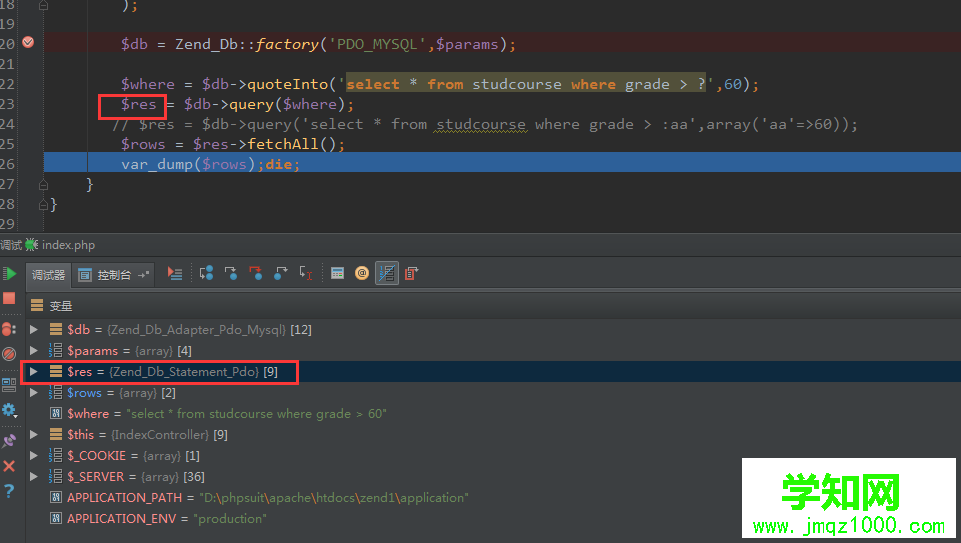Click the Show Execution Point icon
This screenshot has width=961, height=543.
(175, 274)
